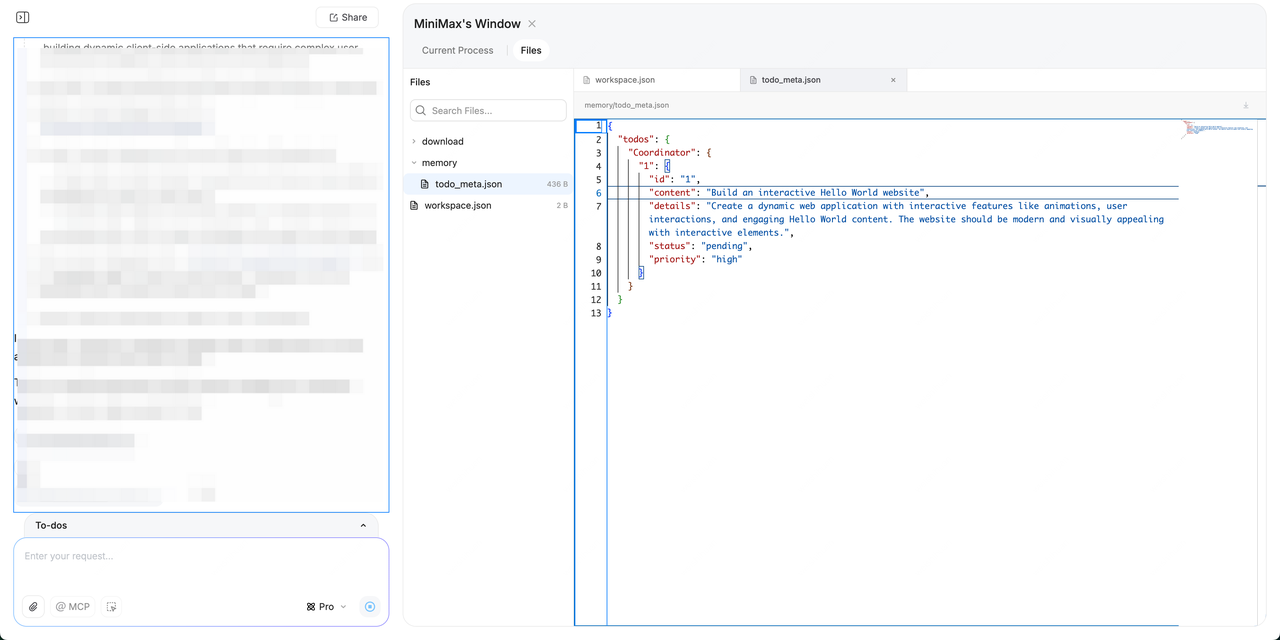Expand the download folder
The image size is (1280, 640).
(x=442, y=142)
